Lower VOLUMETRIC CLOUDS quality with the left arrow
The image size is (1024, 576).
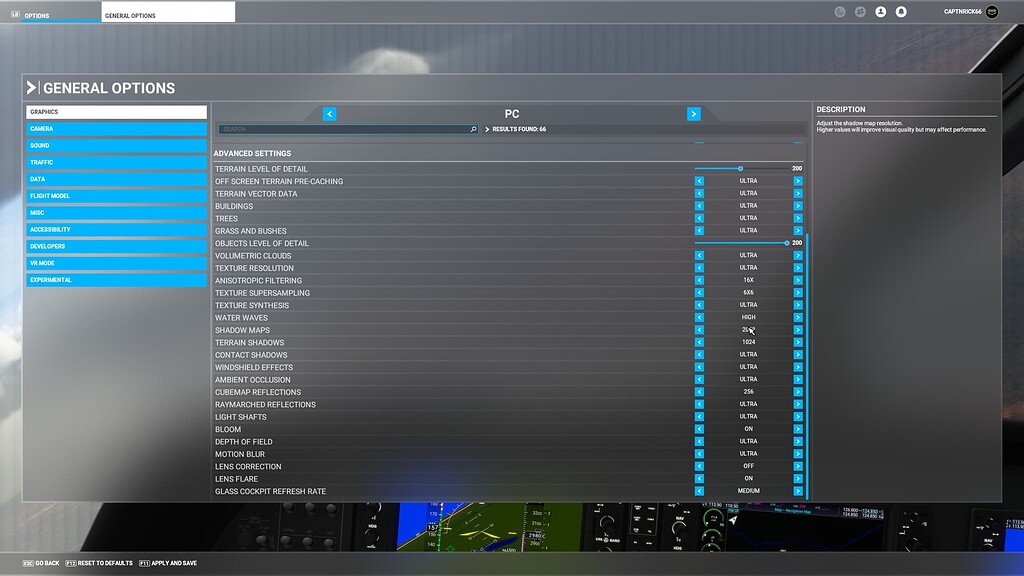point(698,255)
